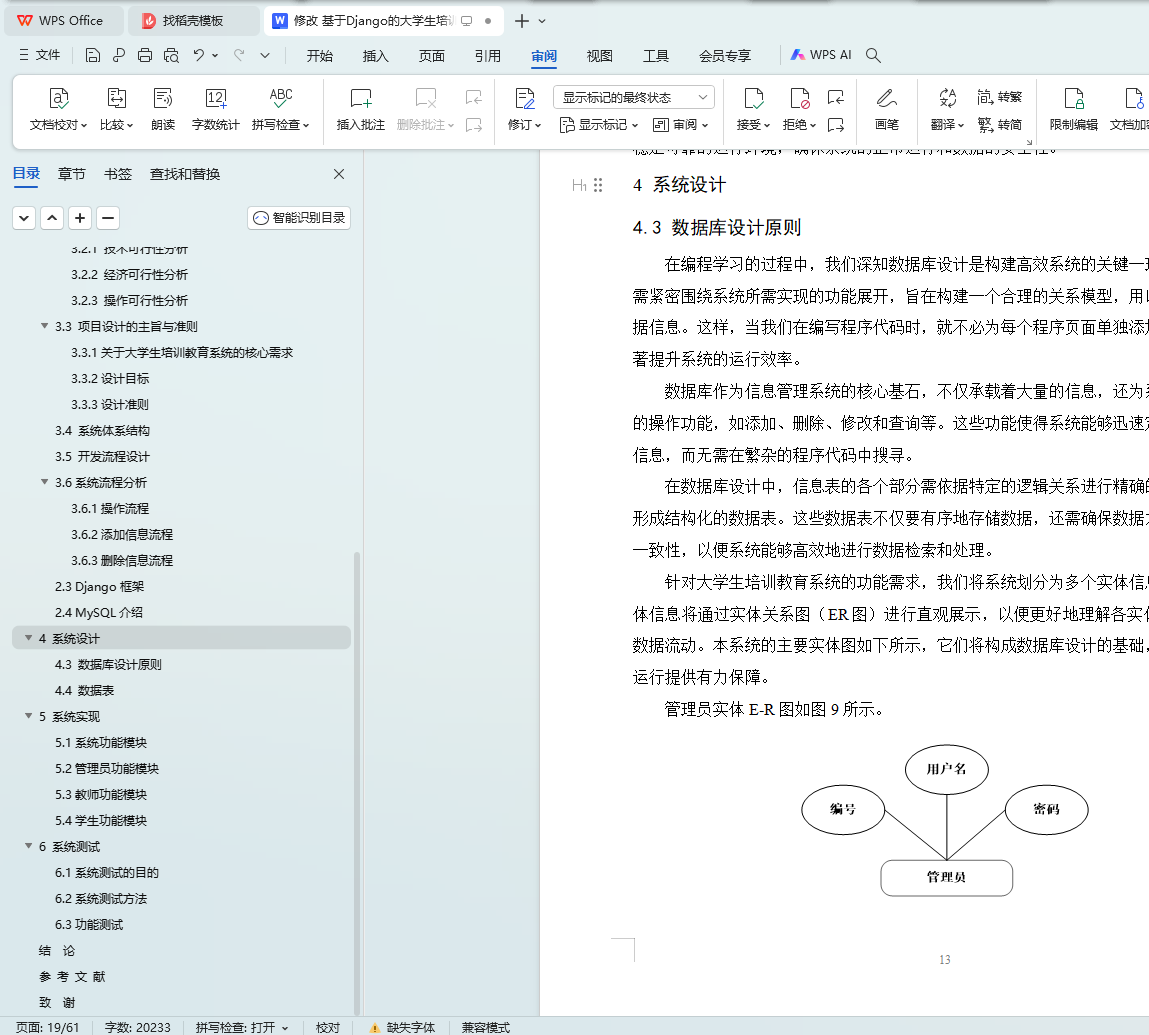Convert text with 转简
The height and width of the screenshot is (1035, 1149).
(1000, 125)
